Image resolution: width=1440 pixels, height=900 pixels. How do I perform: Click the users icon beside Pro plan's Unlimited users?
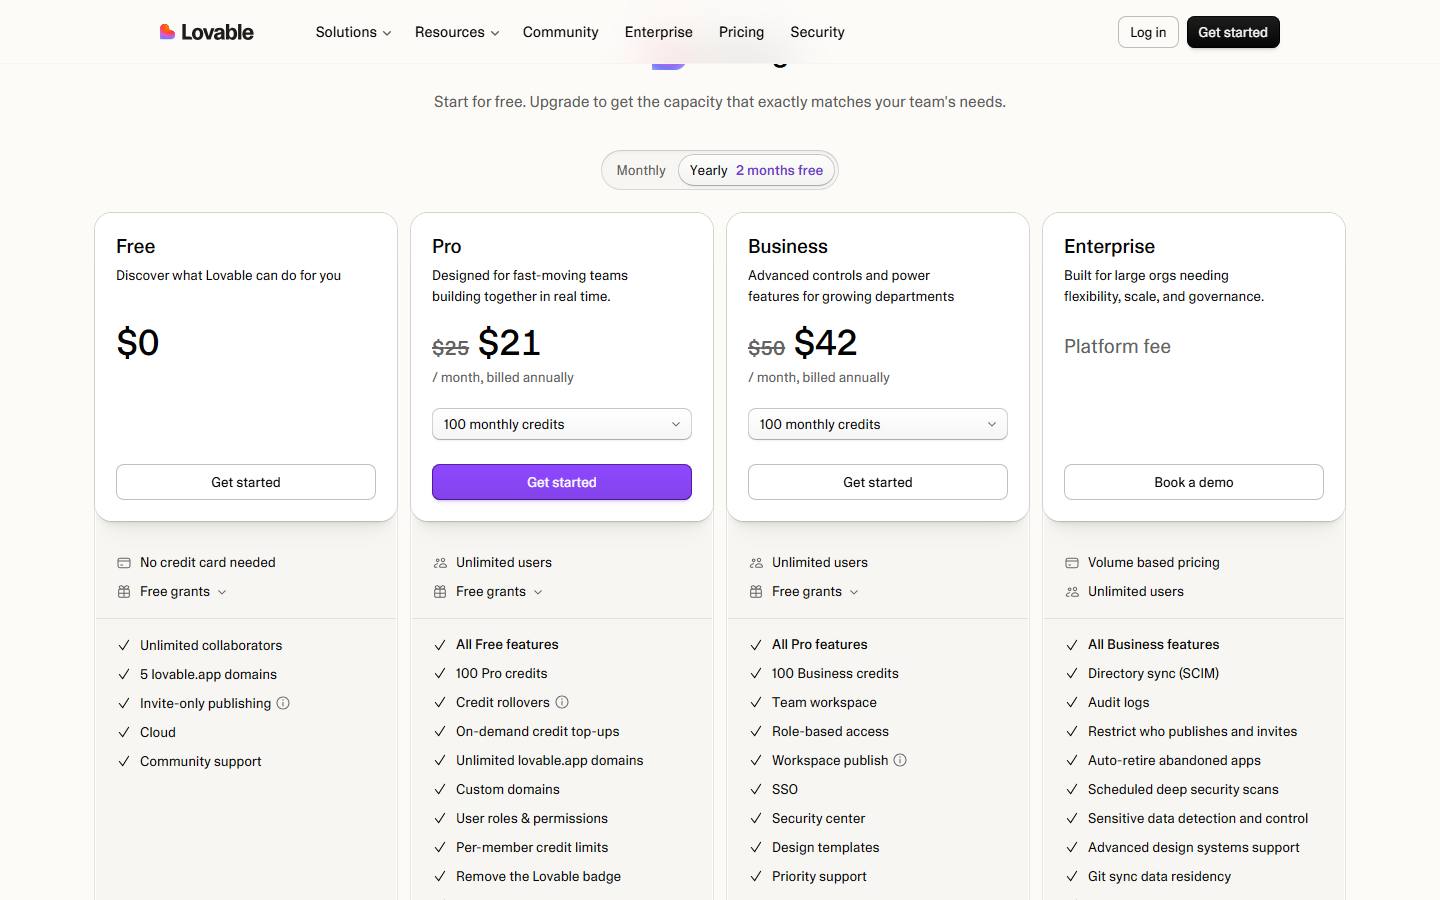440,563
